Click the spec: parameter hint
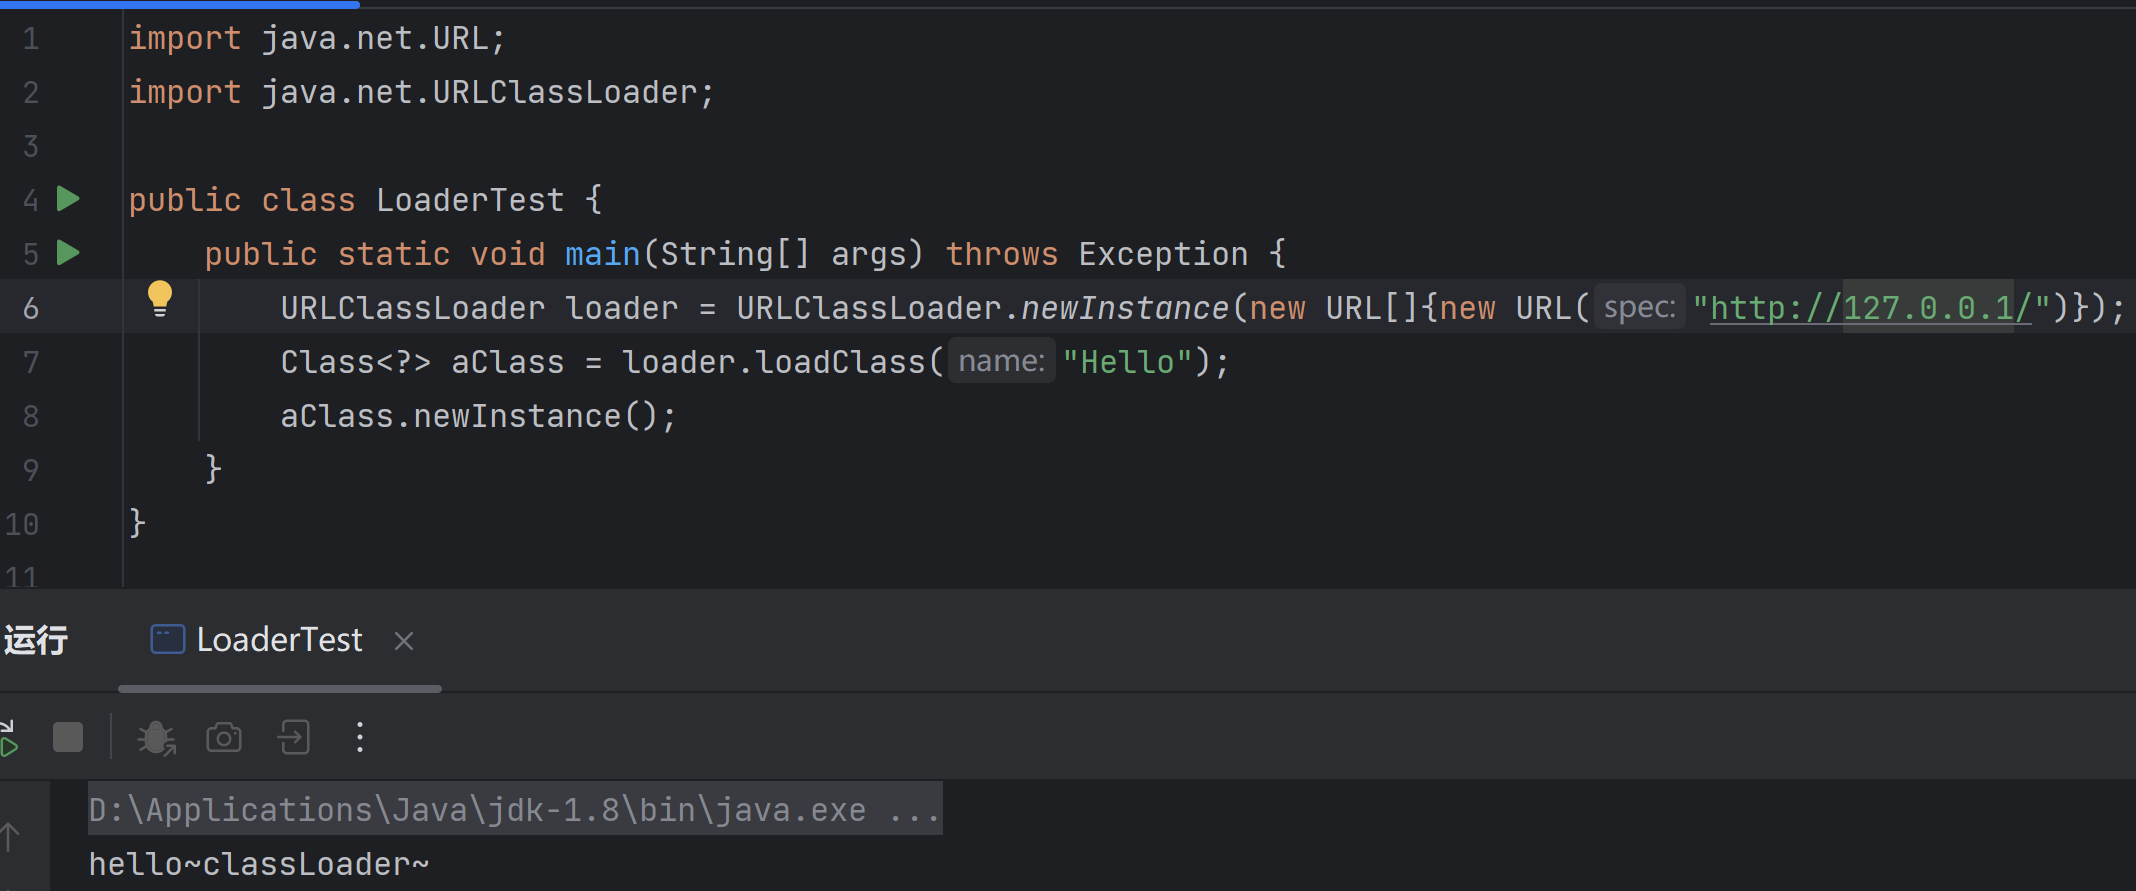 1640,307
